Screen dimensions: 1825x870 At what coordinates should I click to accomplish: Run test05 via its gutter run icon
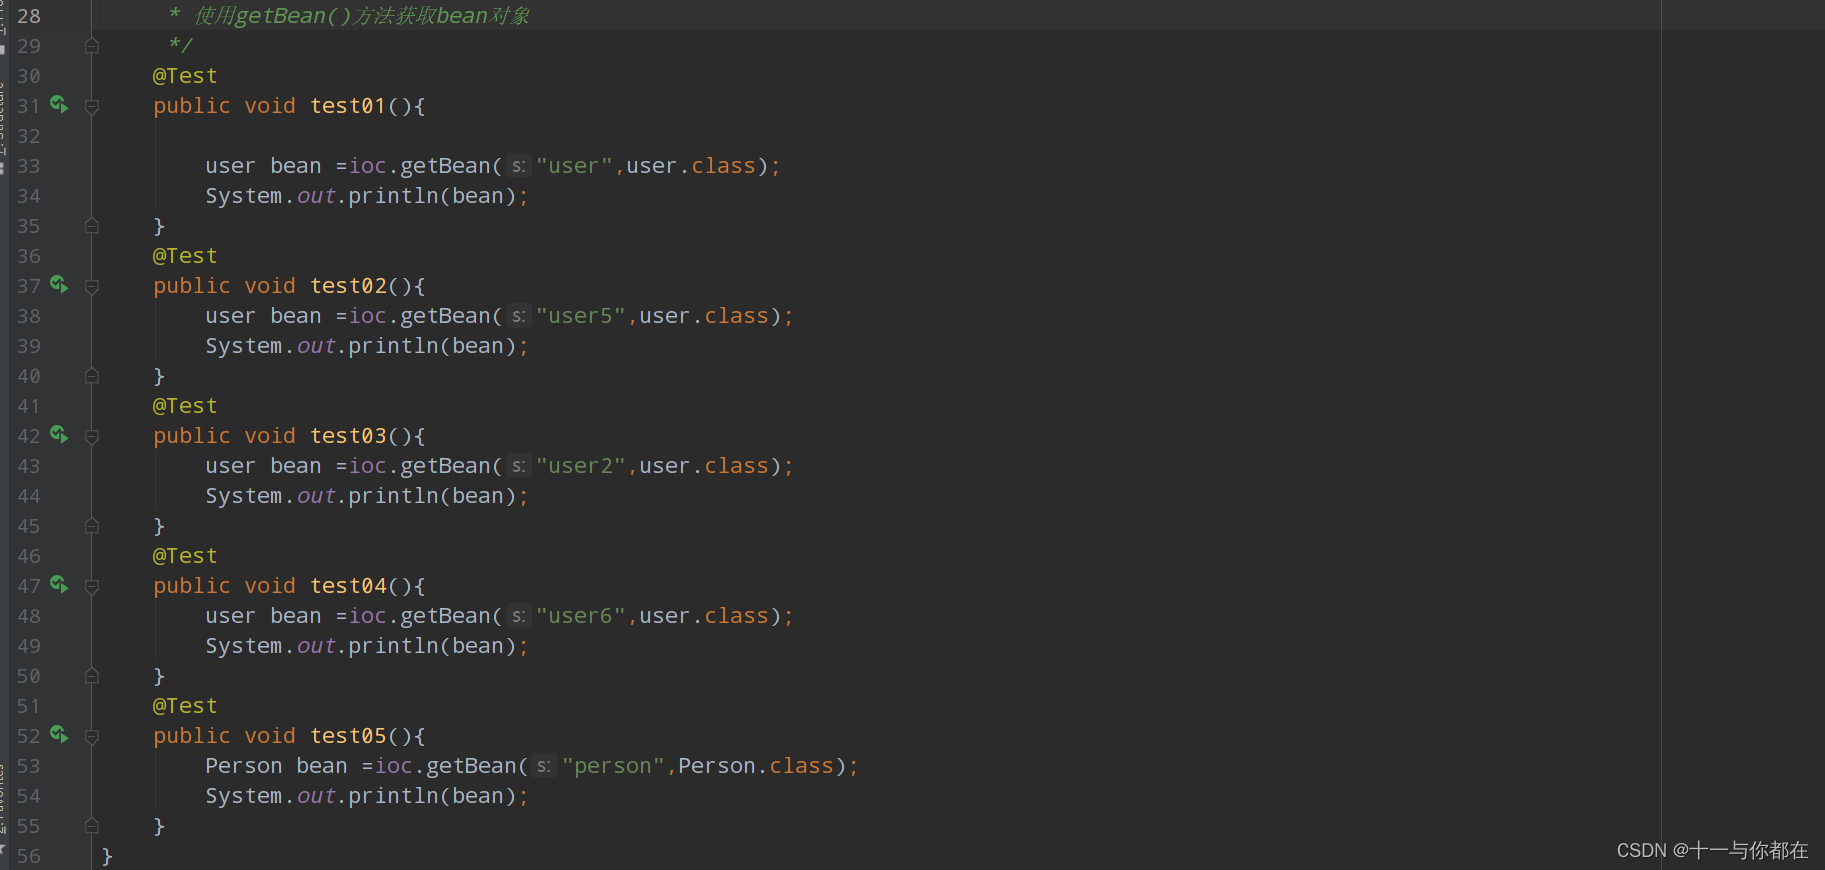click(x=60, y=734)
